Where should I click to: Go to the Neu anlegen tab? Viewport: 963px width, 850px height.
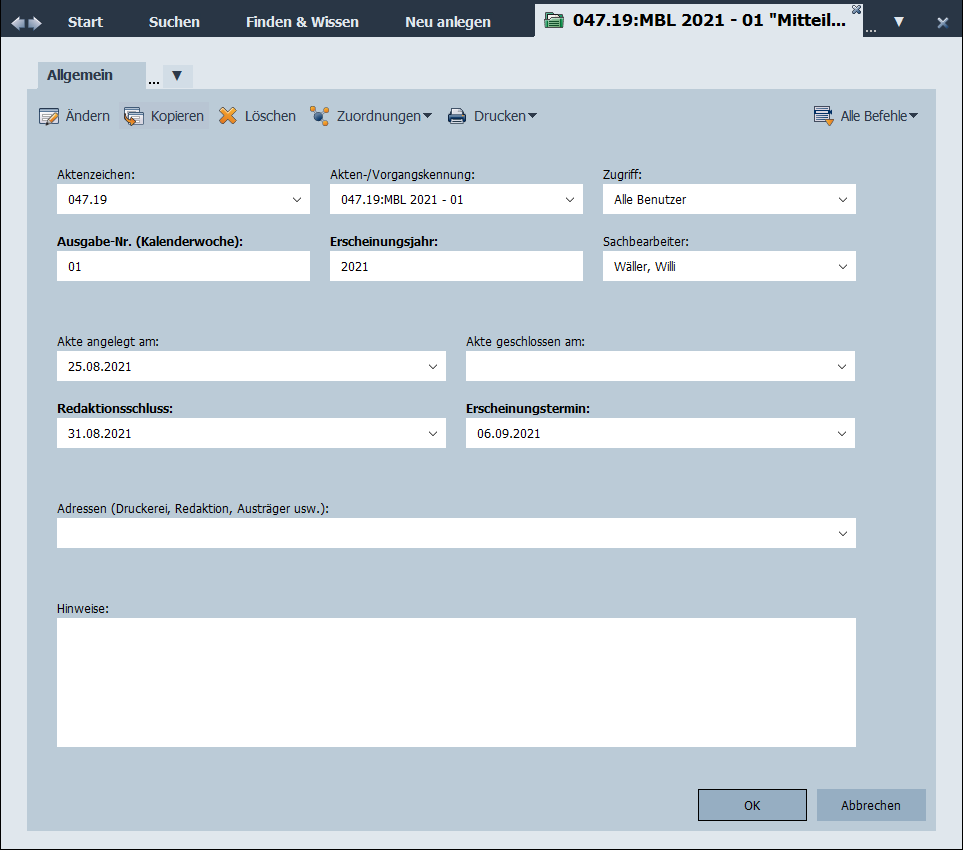[x=448, y=22]
